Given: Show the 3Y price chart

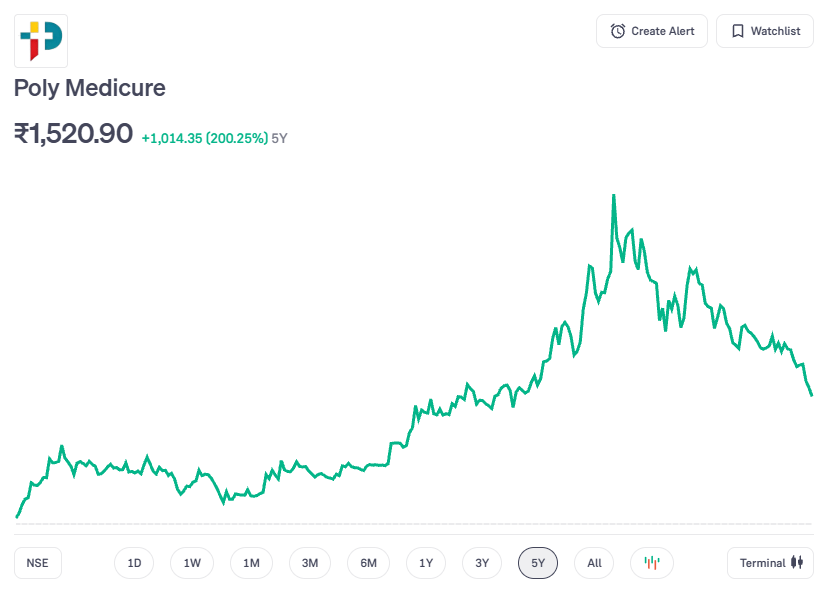Looking at the screenshot, I should [x=482, y=563].
